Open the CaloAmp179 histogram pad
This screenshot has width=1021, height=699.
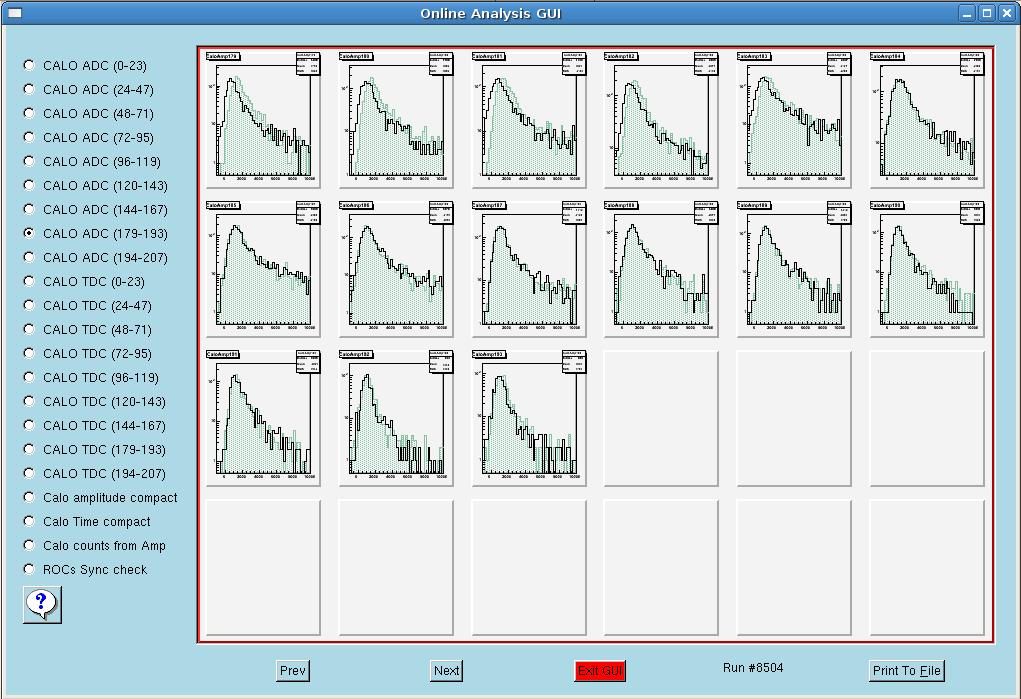[x=263, y=121]
